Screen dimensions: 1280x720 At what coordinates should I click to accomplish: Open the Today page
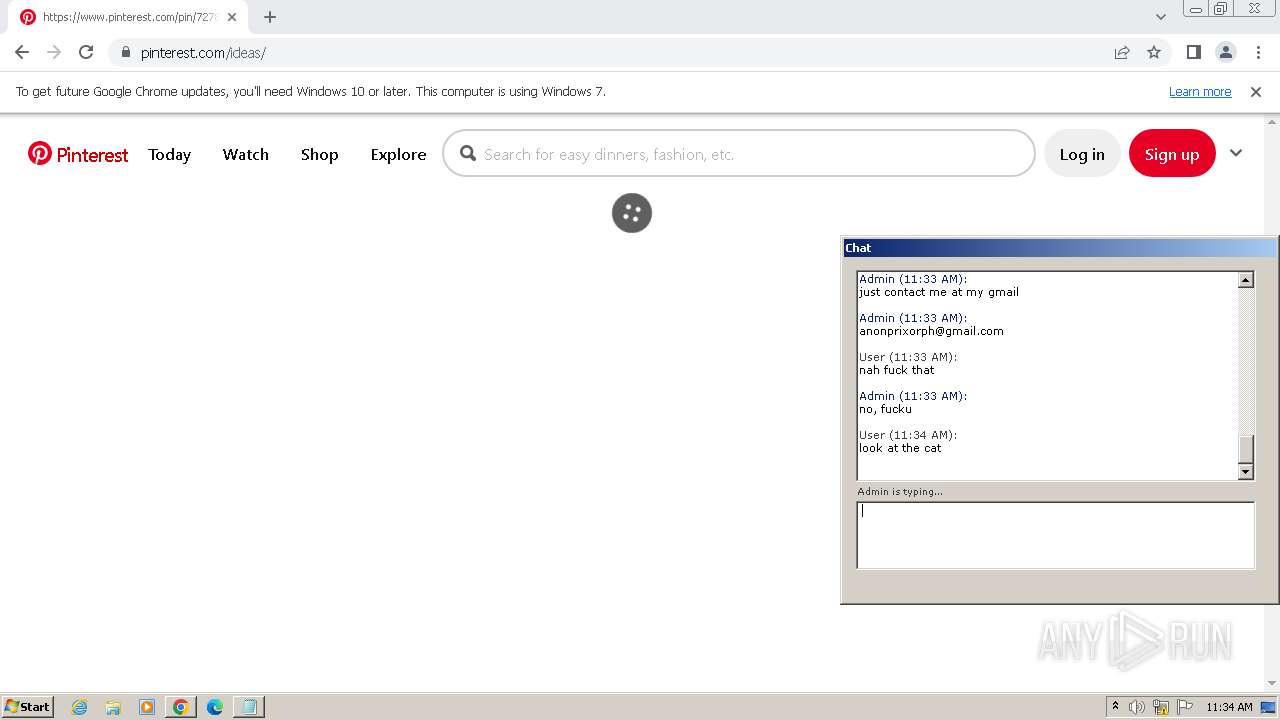coord(170,154)
